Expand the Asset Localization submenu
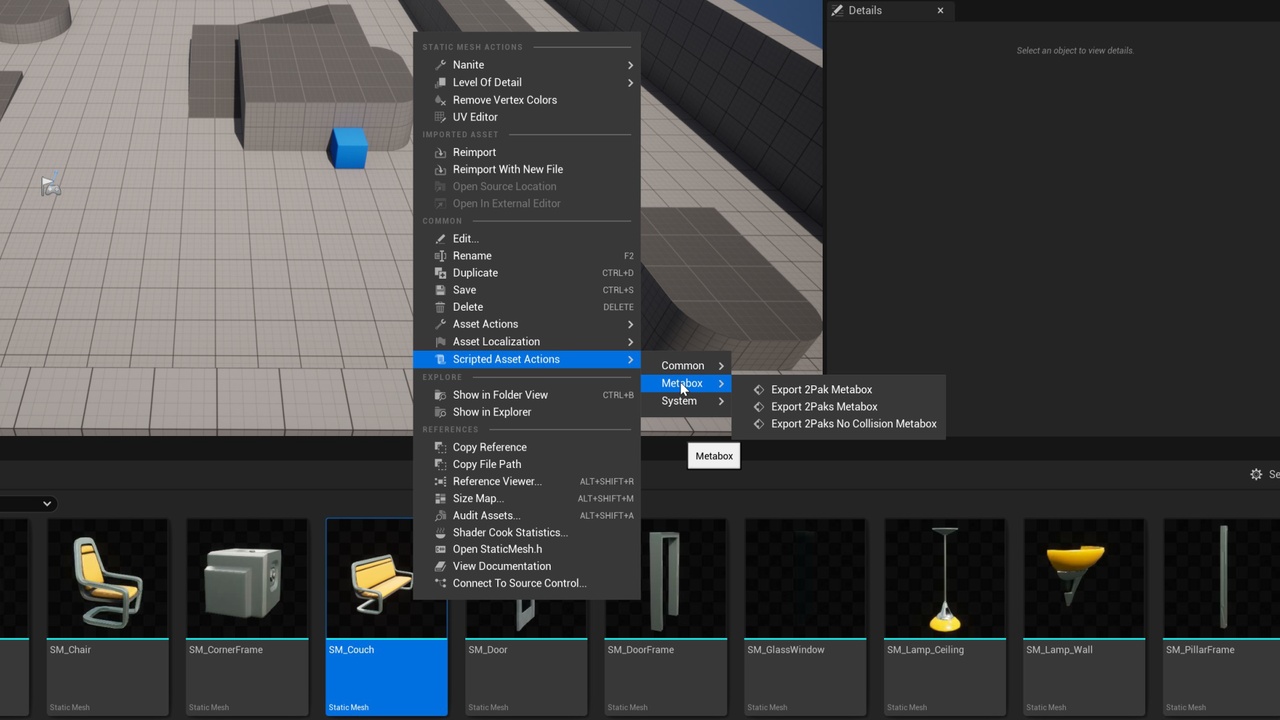The height and width of the screenshot is (720, 1280). click(526, 341)
